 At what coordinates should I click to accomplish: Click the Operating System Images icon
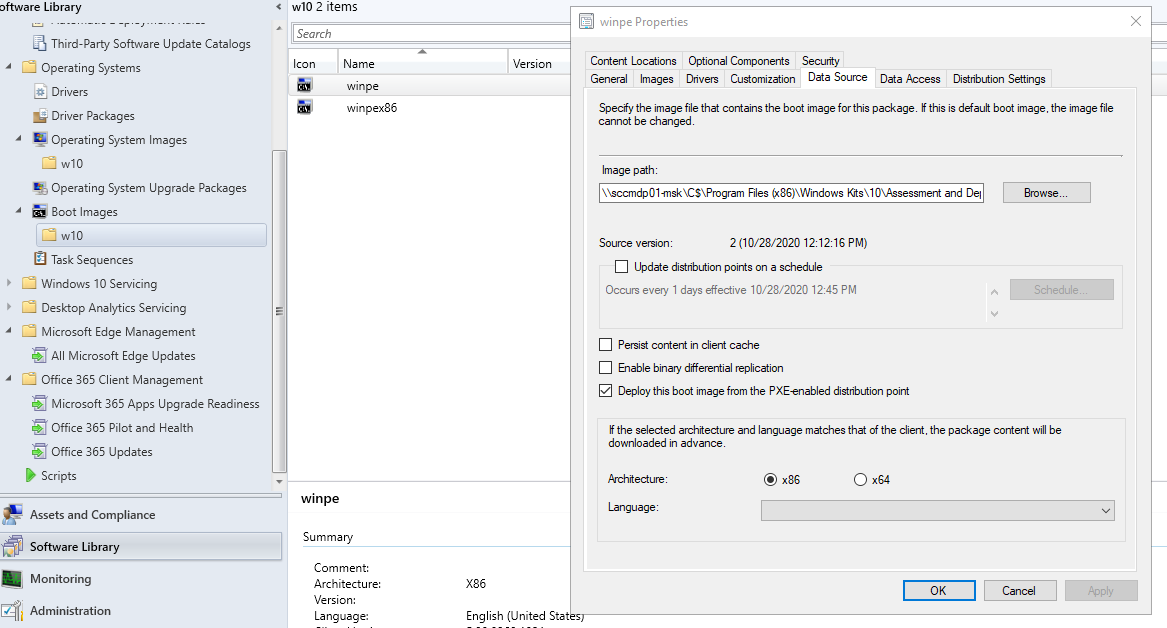pos(40,139)
